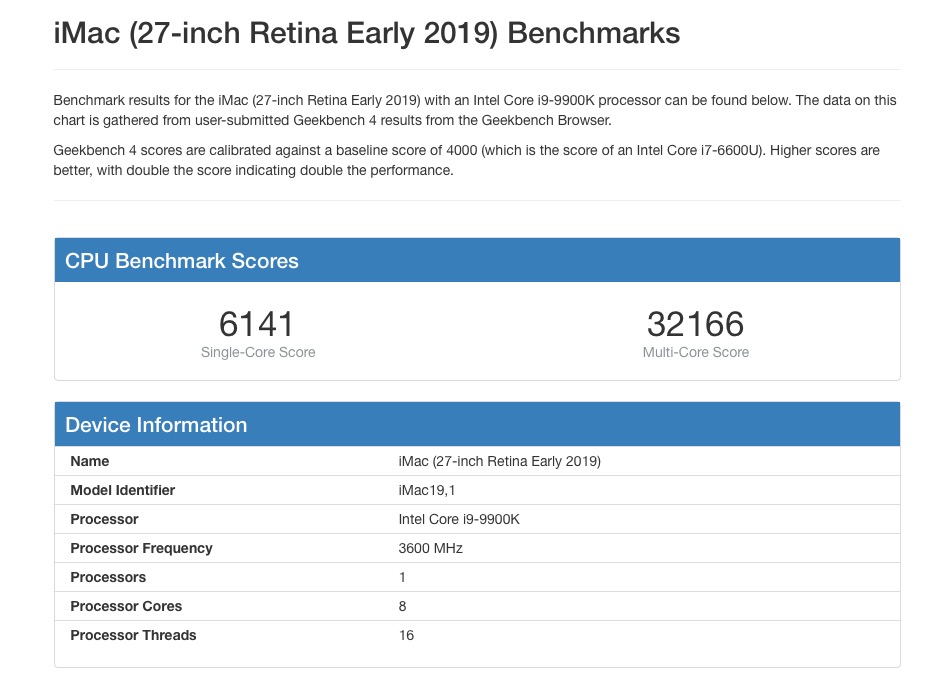Click the "Processor" row label
Viewport: 938px width, 686px height.
(104, 519)
